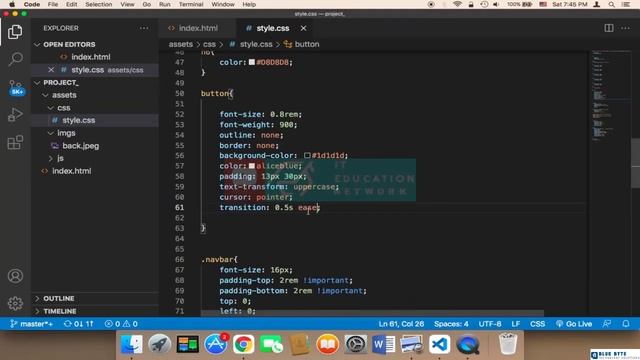Open the Extensions view
The height and width of the screenshot is (360, 640).
click(x=15, y=142)
